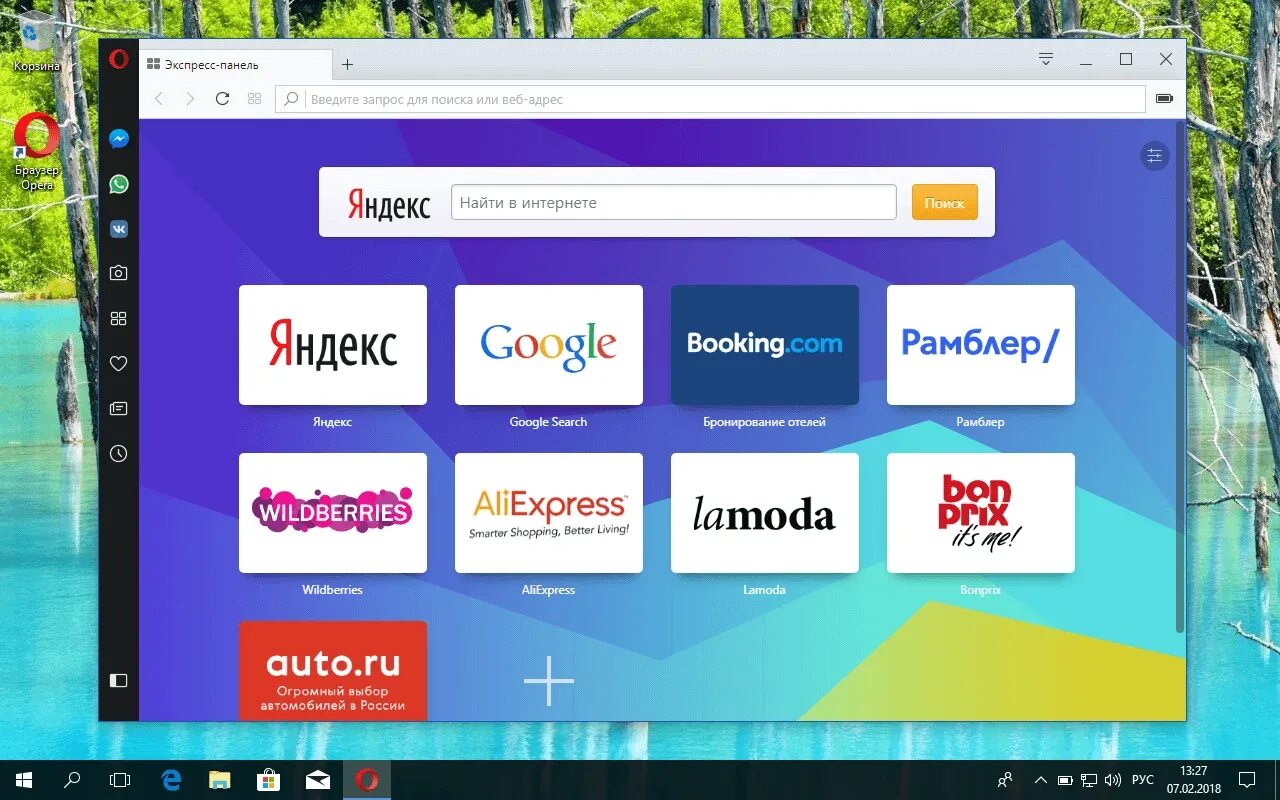Toggle the sidebar panel pin icon

point(118,680)
